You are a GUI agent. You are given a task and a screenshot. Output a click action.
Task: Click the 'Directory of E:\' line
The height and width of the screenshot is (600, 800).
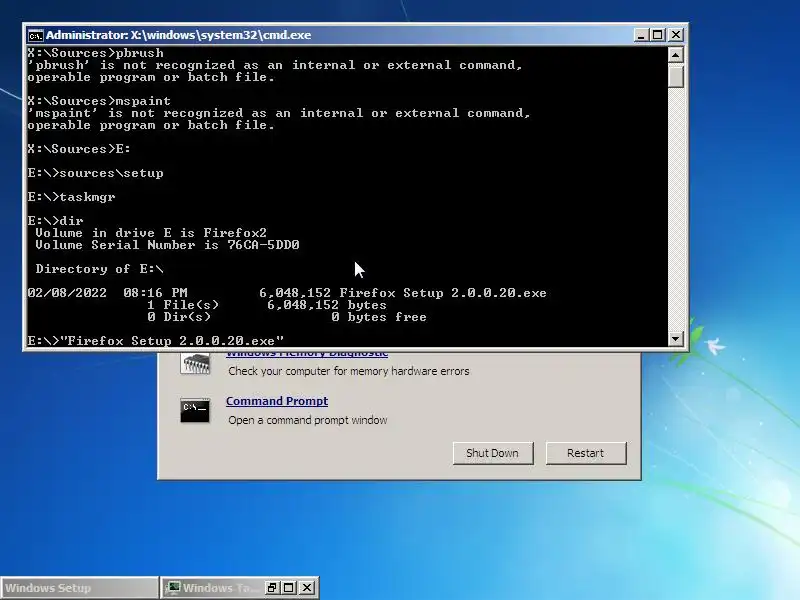coord(99,269)
